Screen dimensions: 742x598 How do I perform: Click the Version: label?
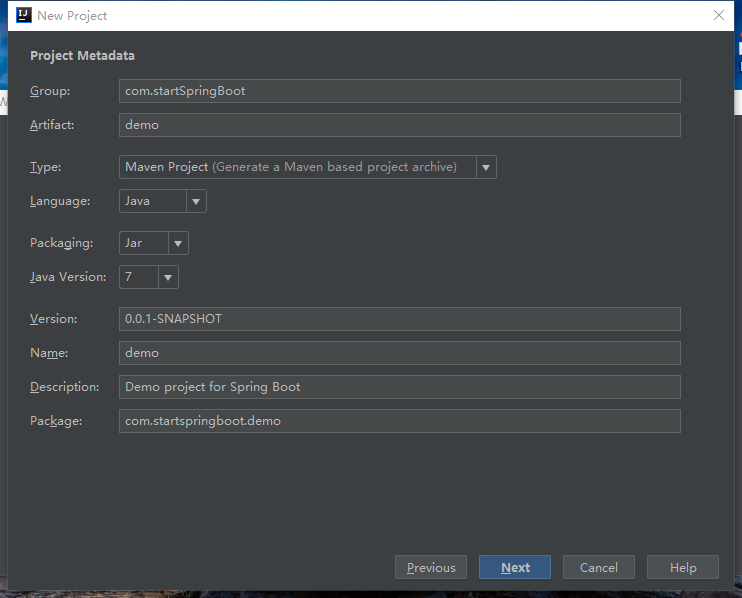pyautogui.click(x=53, y=319)
